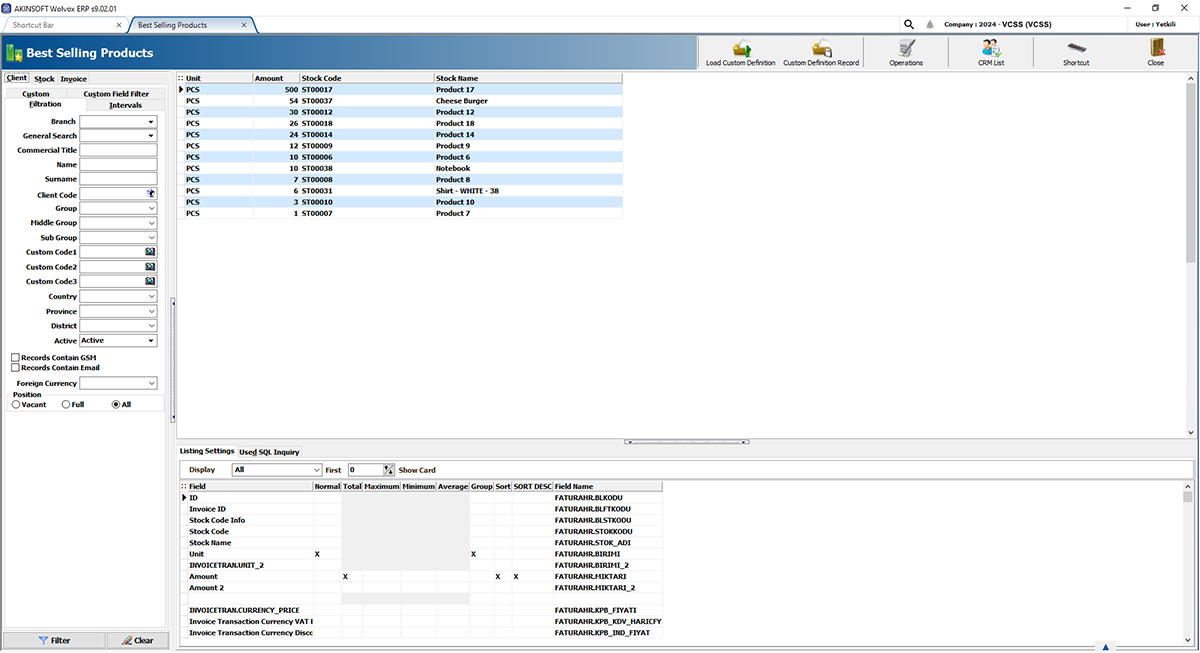Open the Custom Field Filter tab

pos(116,94)
